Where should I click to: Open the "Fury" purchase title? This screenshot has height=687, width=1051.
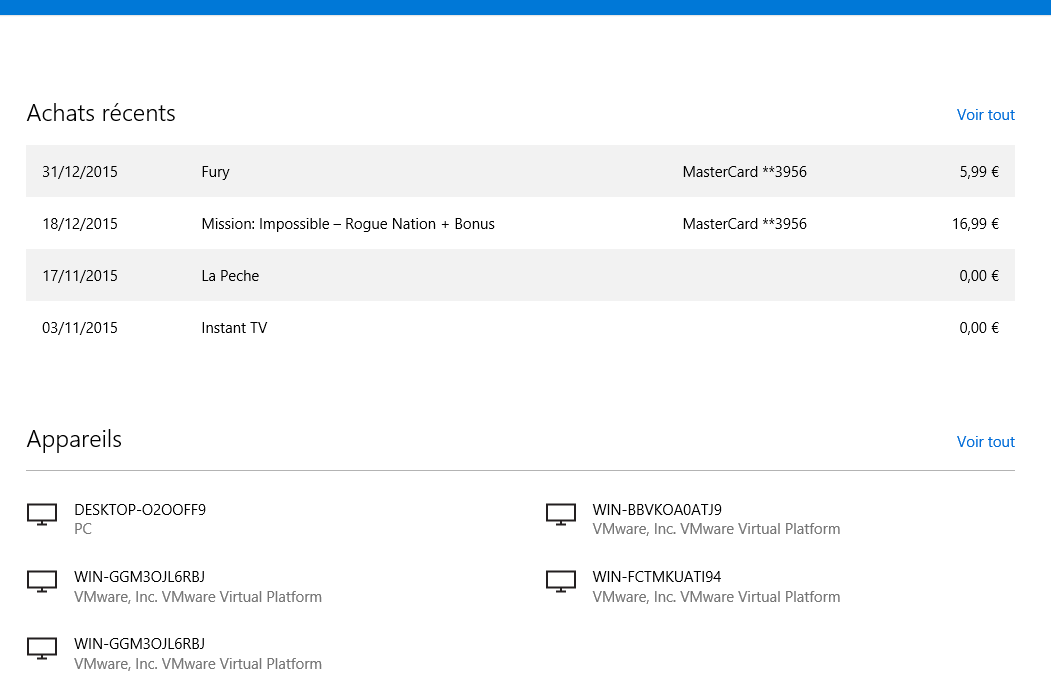tap(215, 172)
